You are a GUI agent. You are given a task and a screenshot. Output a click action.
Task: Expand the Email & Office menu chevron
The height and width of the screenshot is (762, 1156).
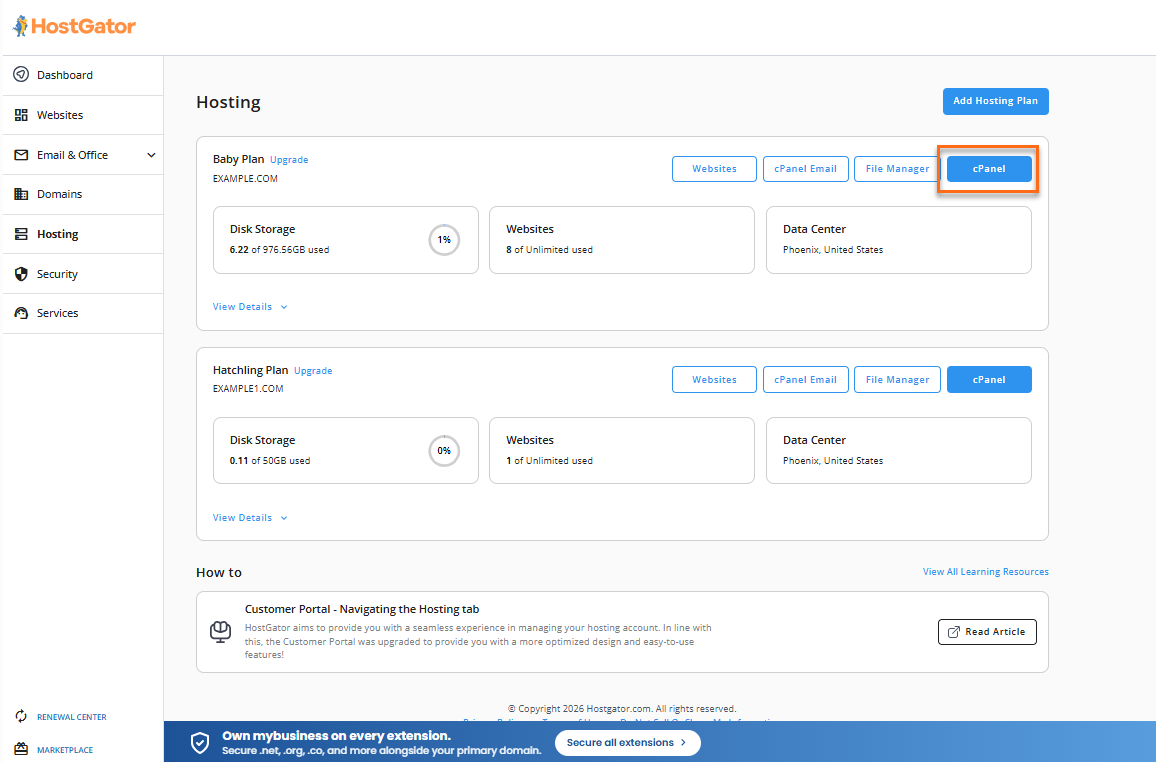coord(151,155)
